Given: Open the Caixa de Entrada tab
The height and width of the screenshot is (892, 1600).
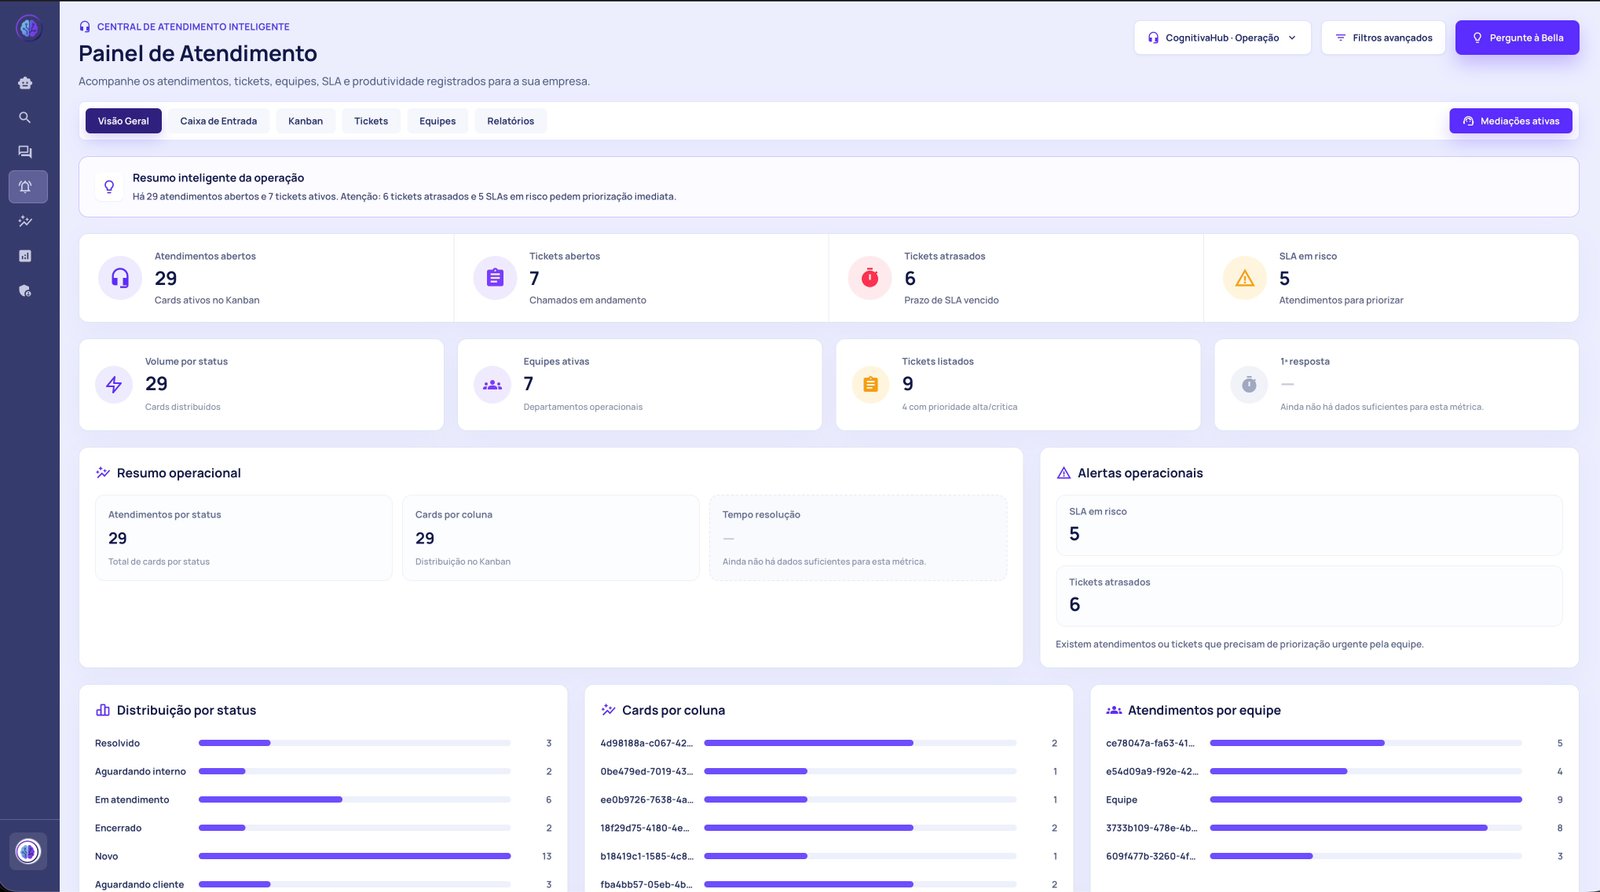Looking at the screenshot, I should (x=218, y=121).
